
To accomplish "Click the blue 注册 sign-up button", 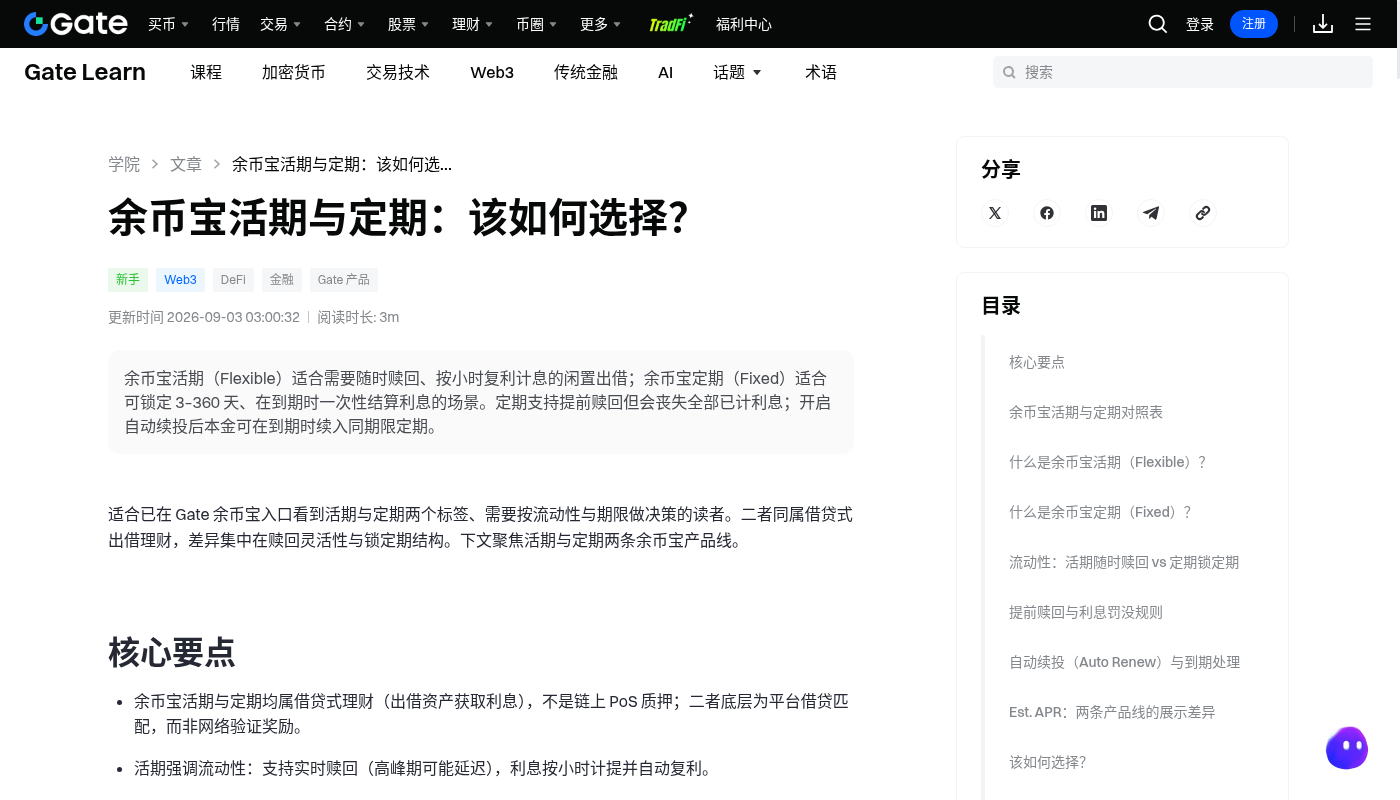I will point(1254,24).
